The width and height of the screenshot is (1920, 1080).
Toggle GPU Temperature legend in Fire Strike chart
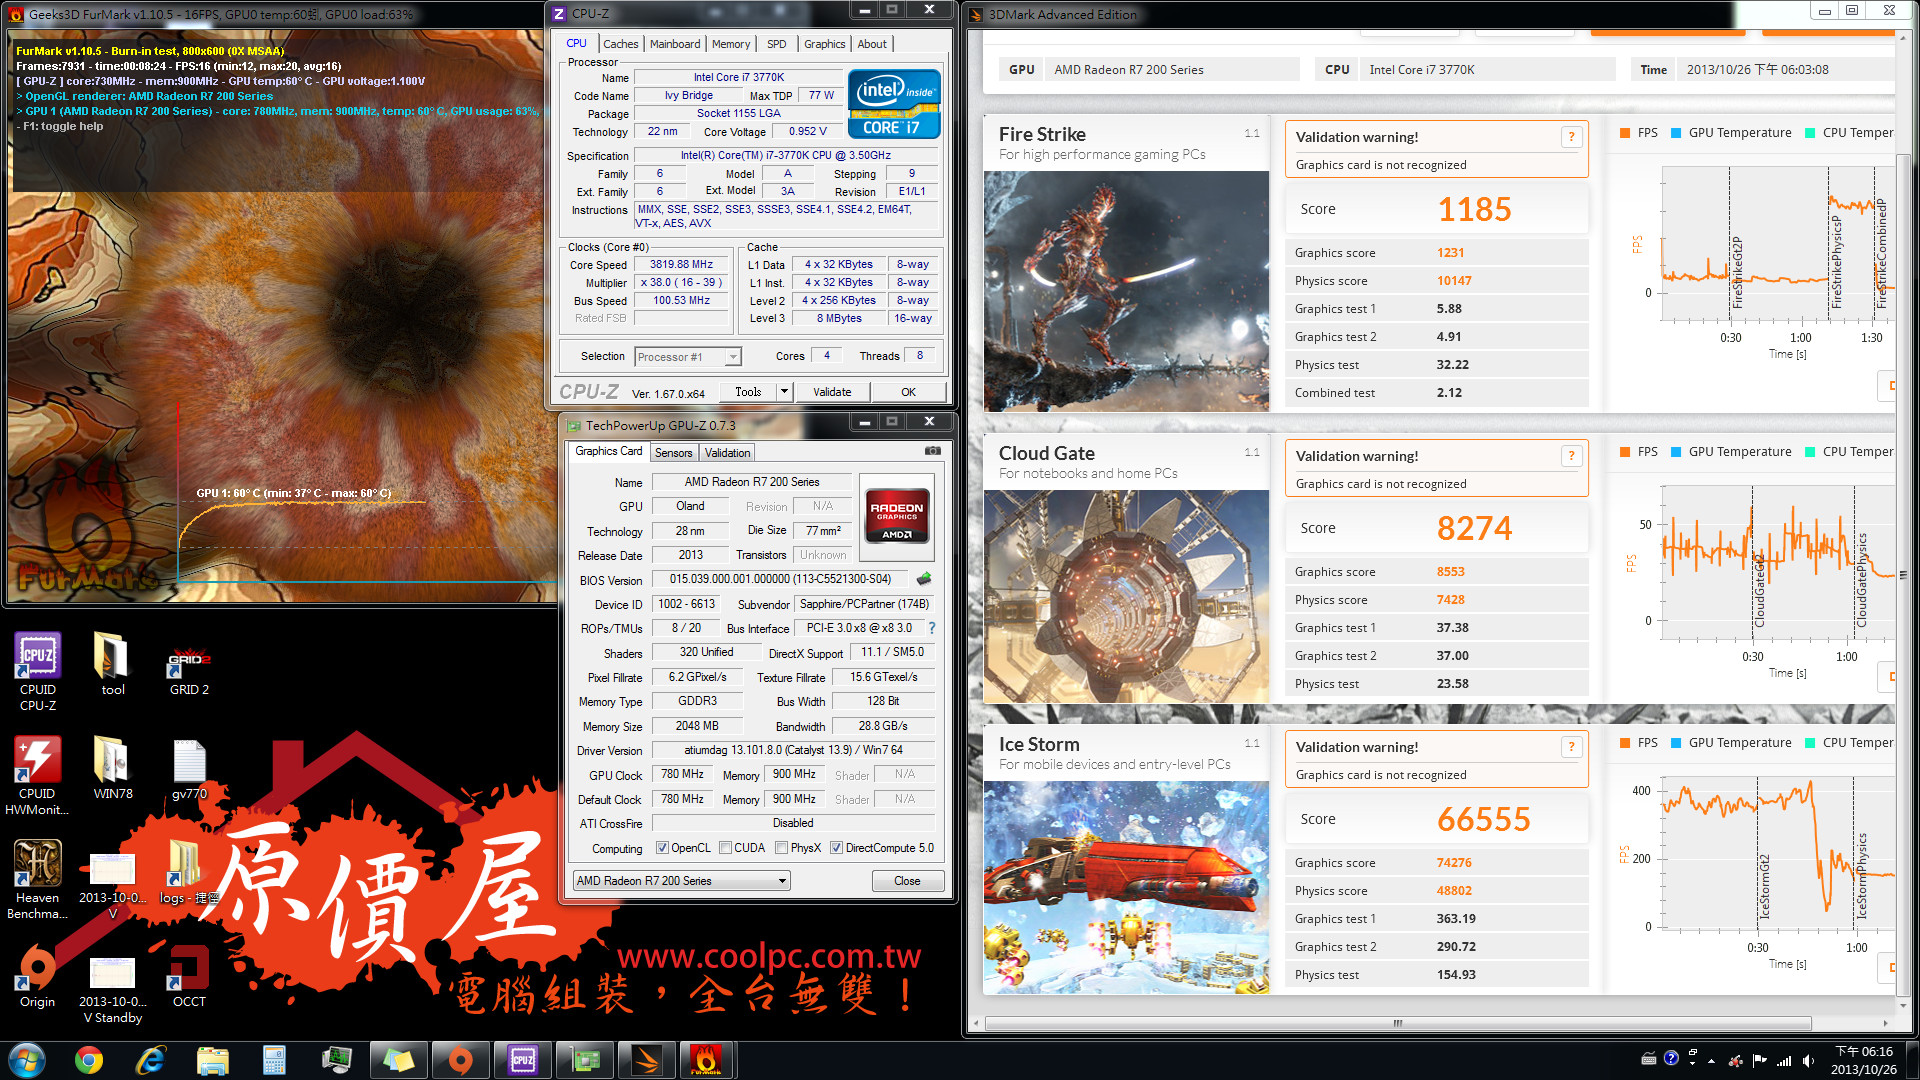coord(1731,133)
